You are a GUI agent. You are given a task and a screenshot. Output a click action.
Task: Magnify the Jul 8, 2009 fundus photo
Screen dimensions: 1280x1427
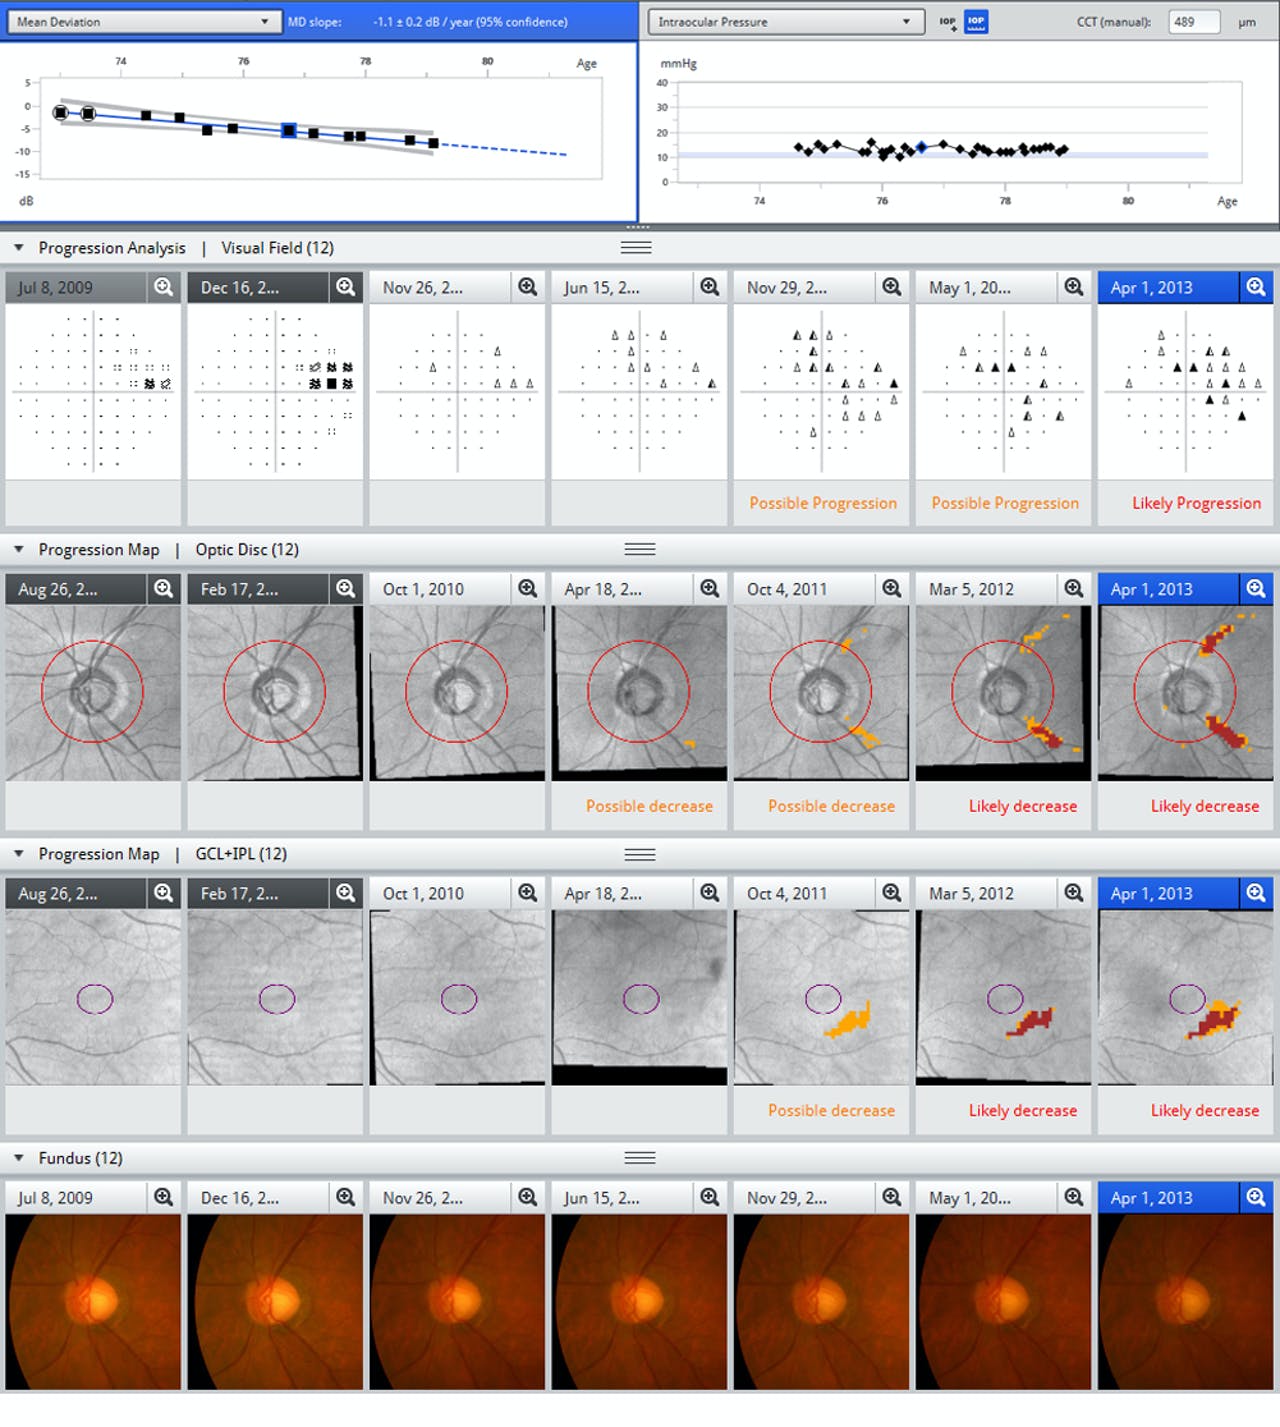coord(163,1198)
